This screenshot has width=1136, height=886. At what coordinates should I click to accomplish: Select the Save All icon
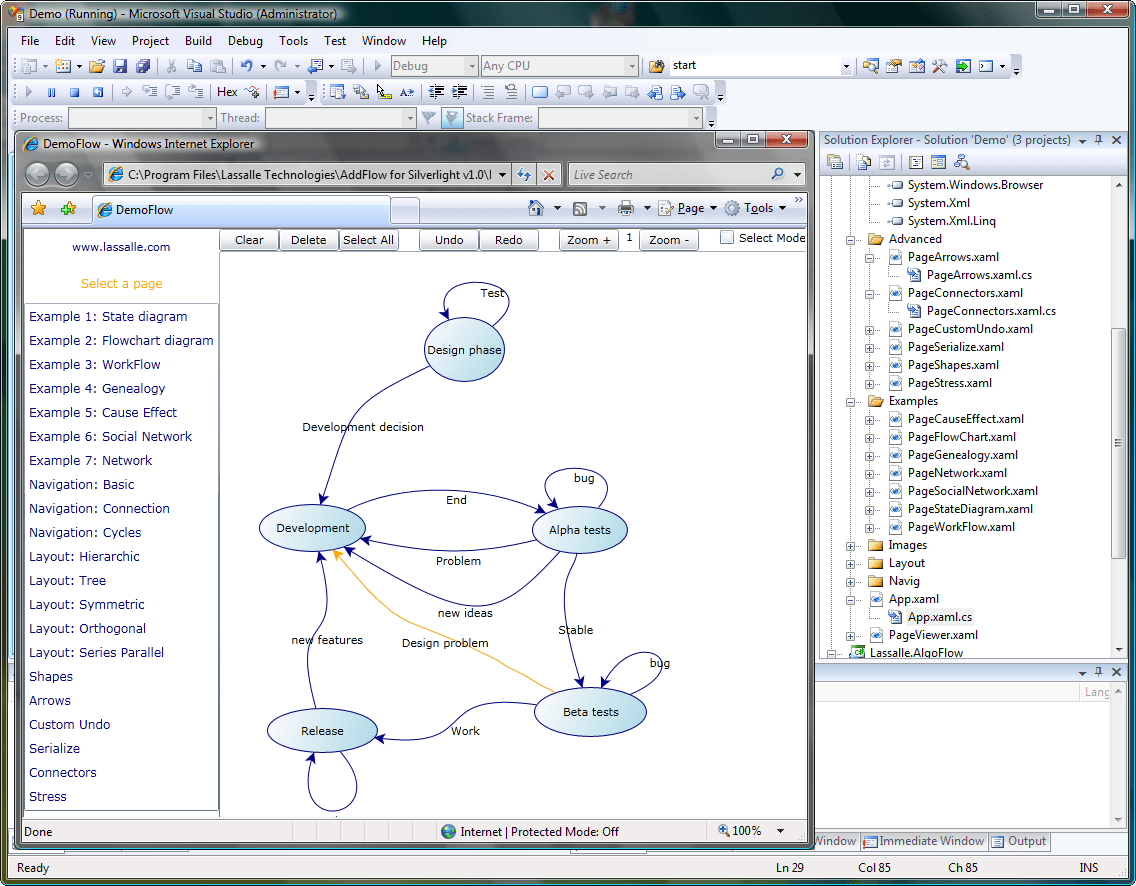[143, 64]
